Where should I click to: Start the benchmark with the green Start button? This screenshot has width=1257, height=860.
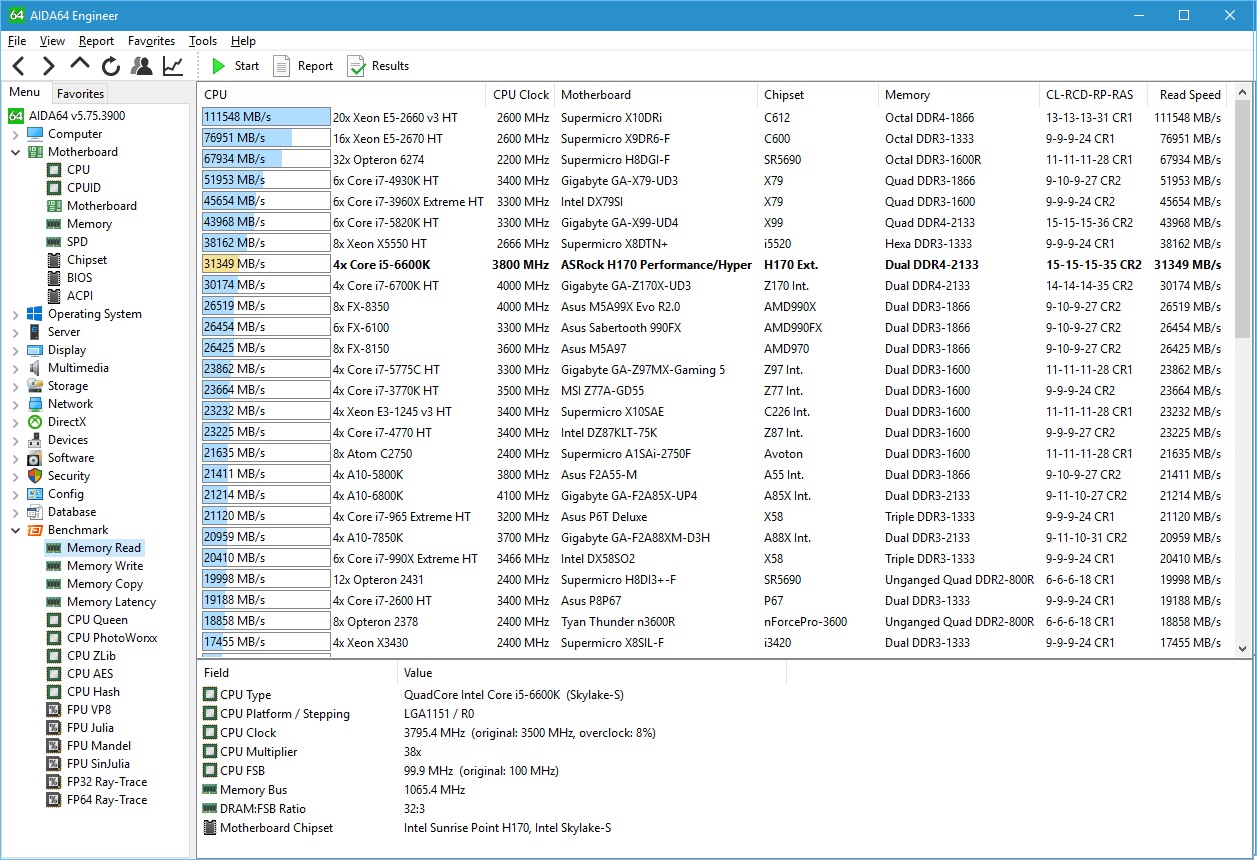pyautogui.click(x=235, y=66)
